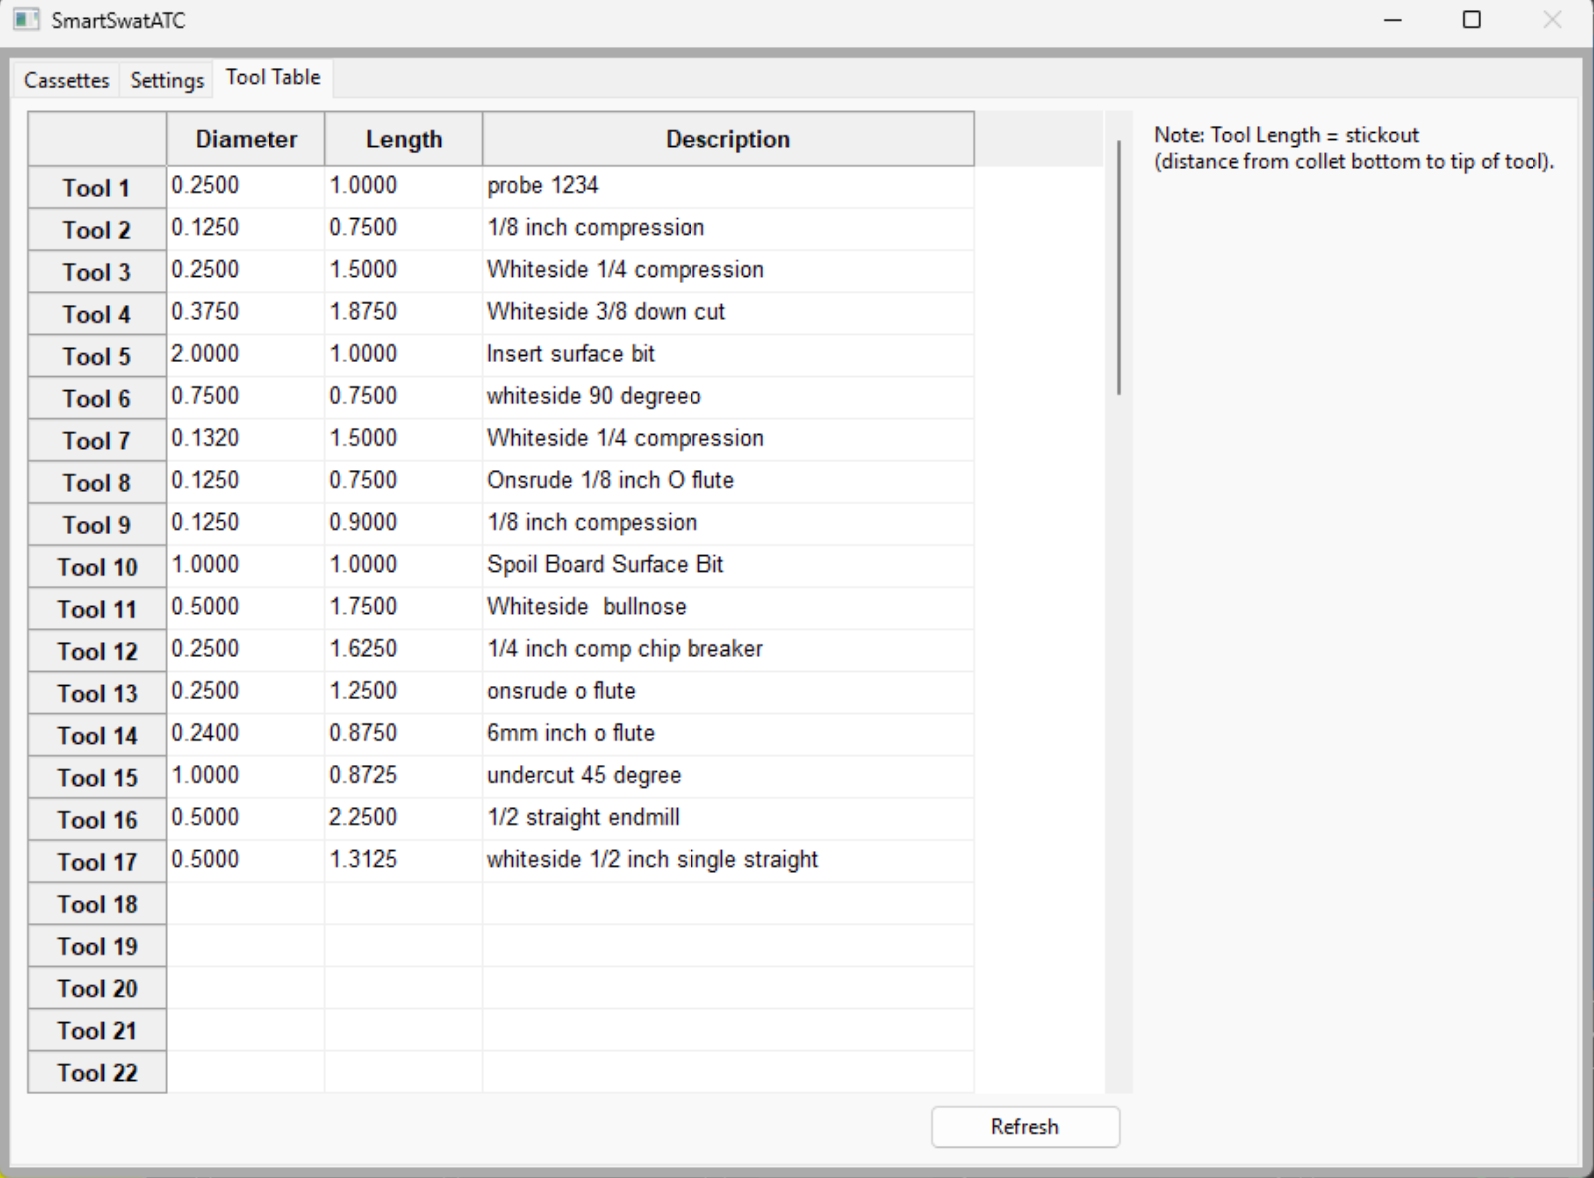Image resolution: width=1594 pixels, height=1178 pixels.
Task: Select the Tool 1 row header
Action: 97,188
